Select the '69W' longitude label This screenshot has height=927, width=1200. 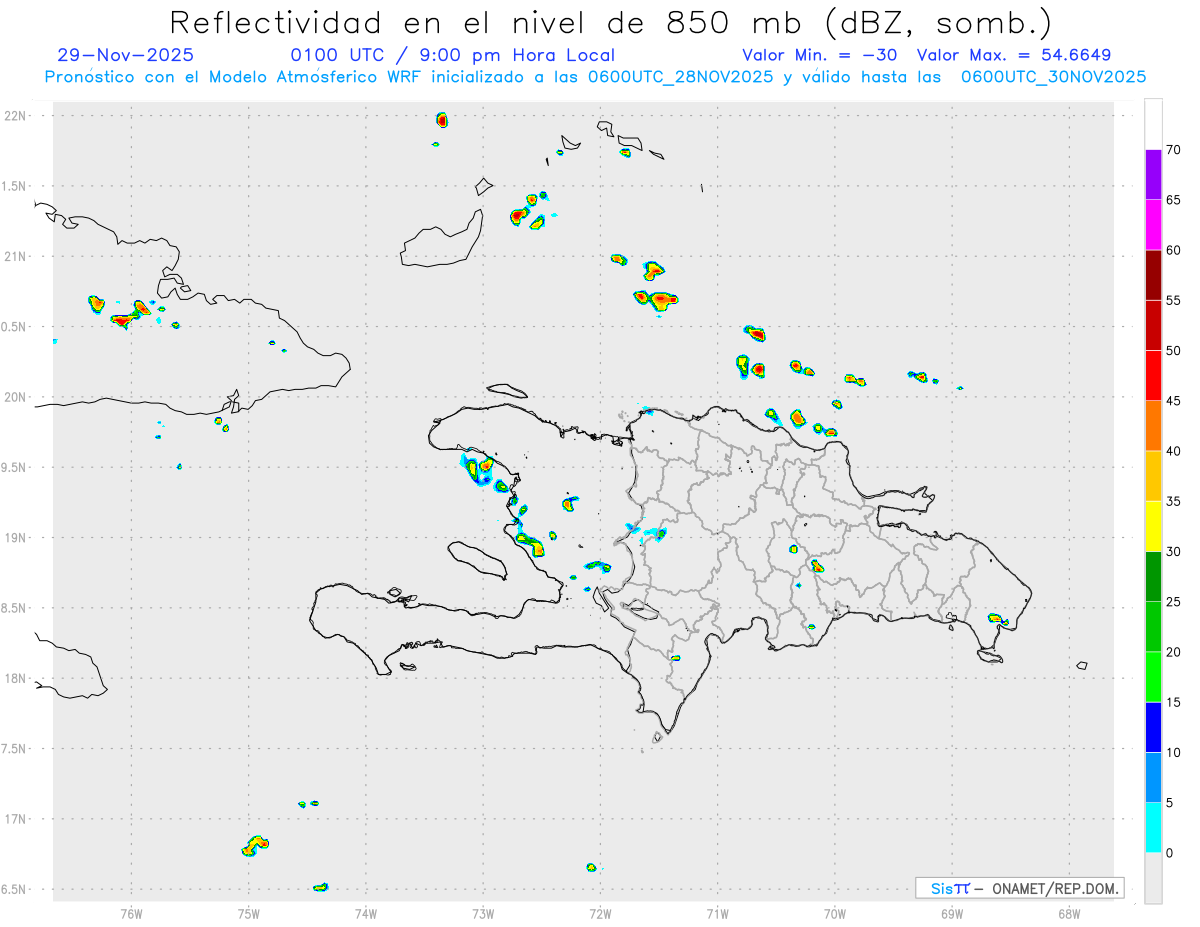[952, 913]
